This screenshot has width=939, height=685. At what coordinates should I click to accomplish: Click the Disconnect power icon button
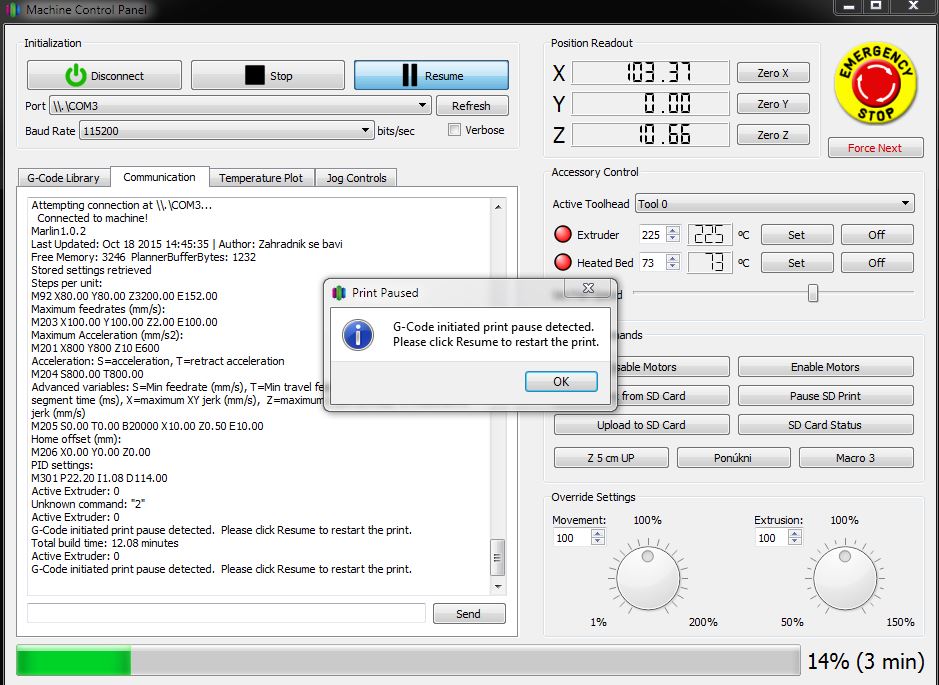(104, 76)
